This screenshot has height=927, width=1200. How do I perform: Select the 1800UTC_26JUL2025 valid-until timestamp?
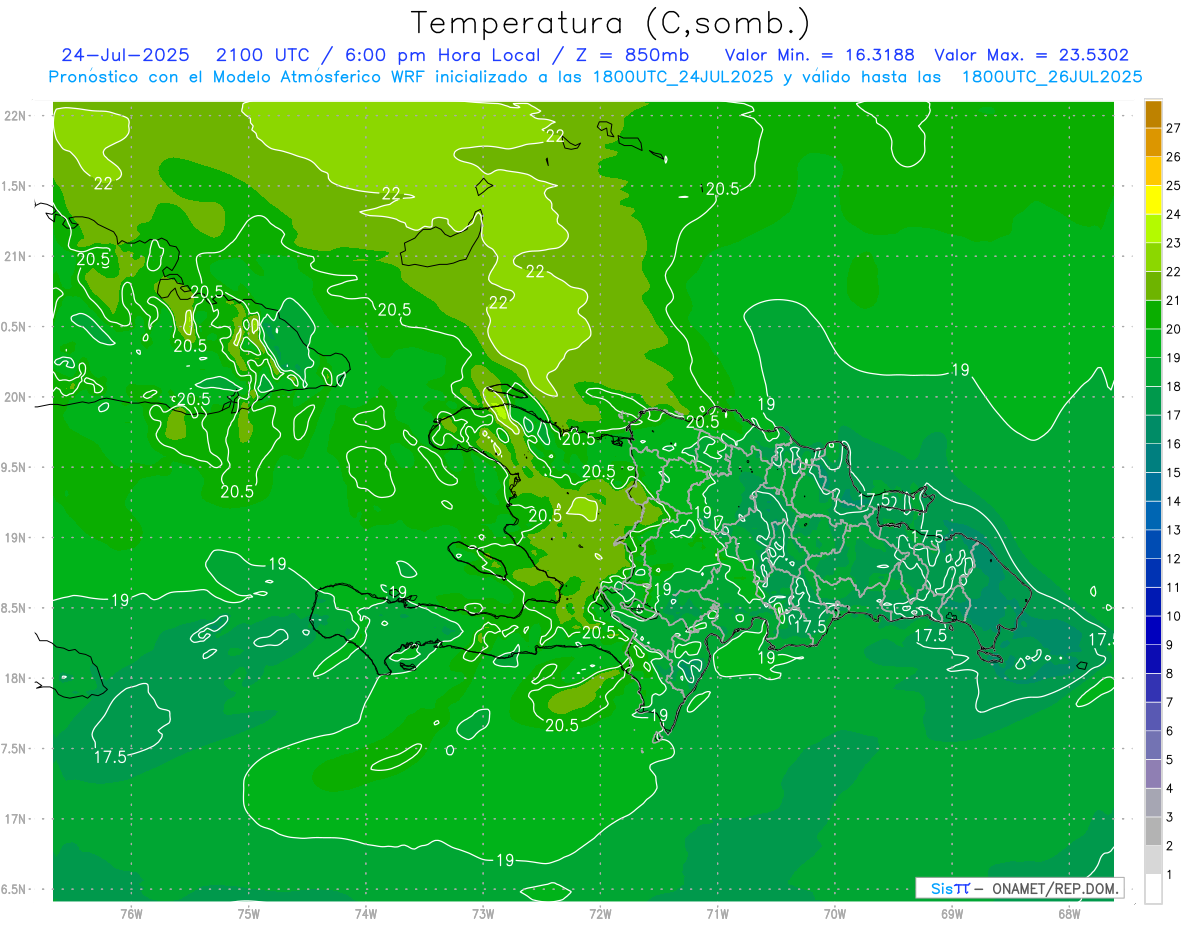coord(1052,77)
